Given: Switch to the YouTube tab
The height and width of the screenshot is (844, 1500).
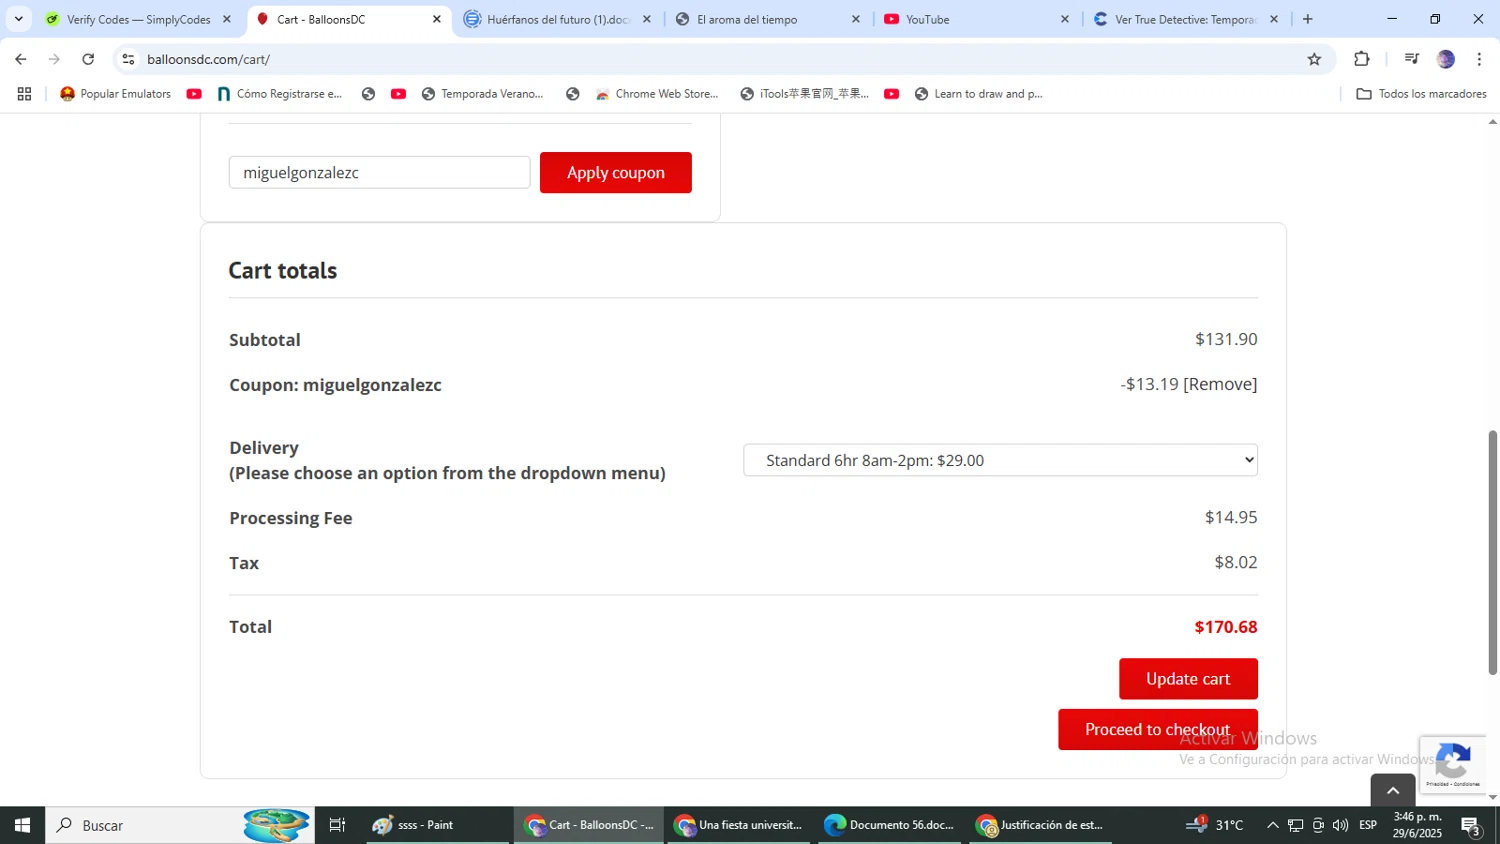Looking at the screenshot, I should [975, 19].
